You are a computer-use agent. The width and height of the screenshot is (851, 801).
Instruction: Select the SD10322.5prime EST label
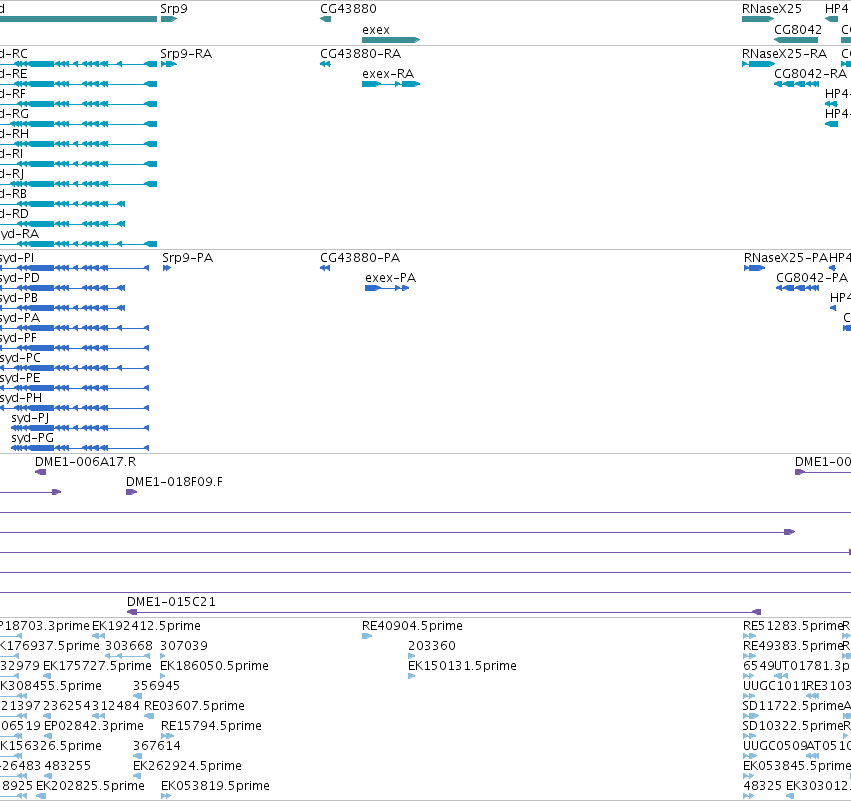792,726
